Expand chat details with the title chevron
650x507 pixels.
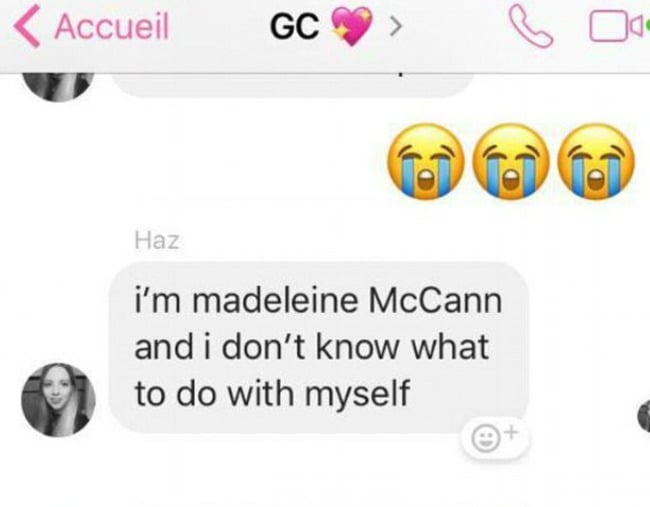tap(395, 27)
